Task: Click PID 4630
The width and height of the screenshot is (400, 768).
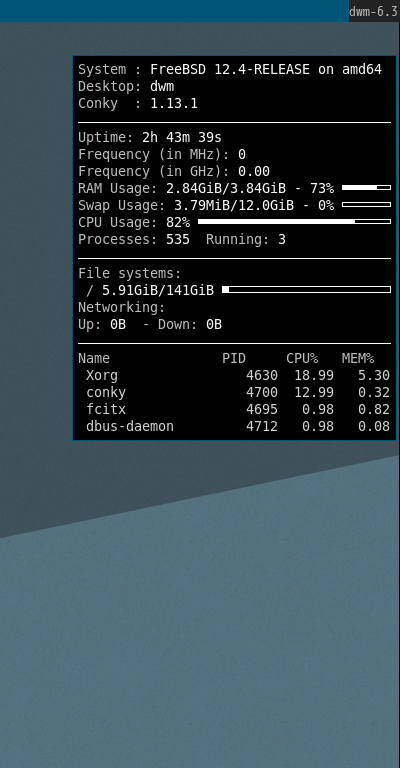Action: point(262,376)
